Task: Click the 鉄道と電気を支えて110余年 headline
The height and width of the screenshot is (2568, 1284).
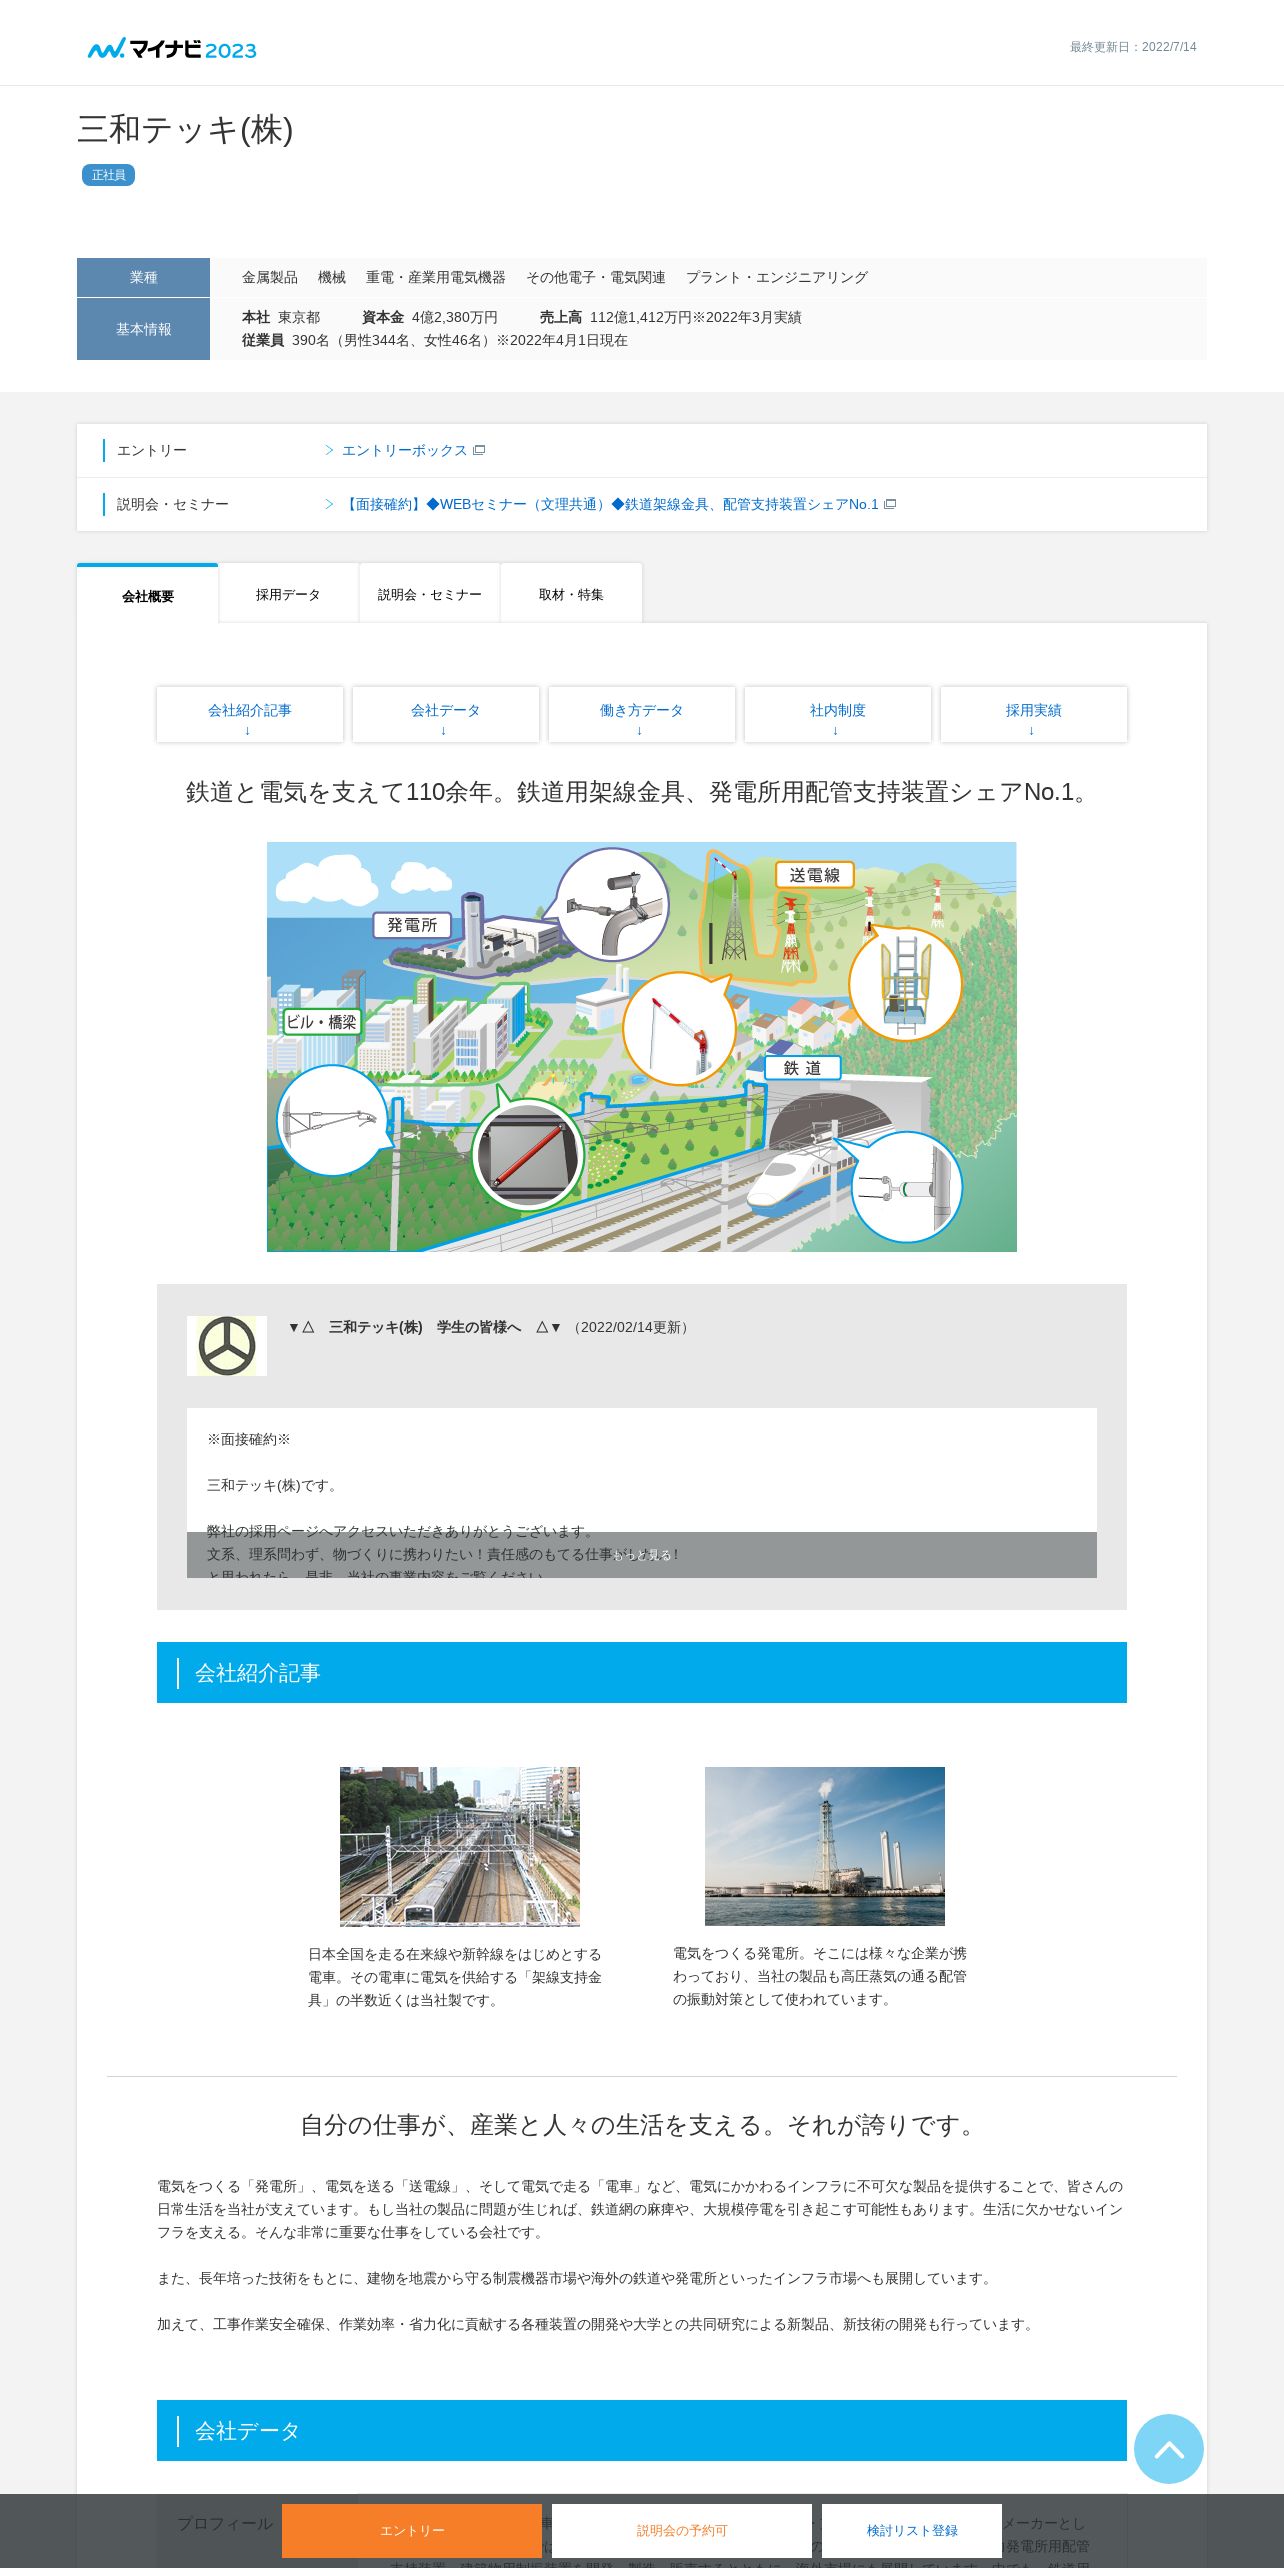Action: 642,792
